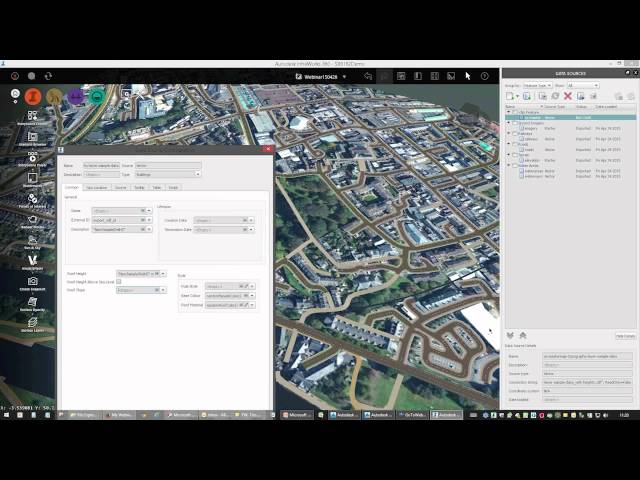Open the Roof Slope field dropdown arrow
The image size is (640, 480).
[x=163, y=290]
